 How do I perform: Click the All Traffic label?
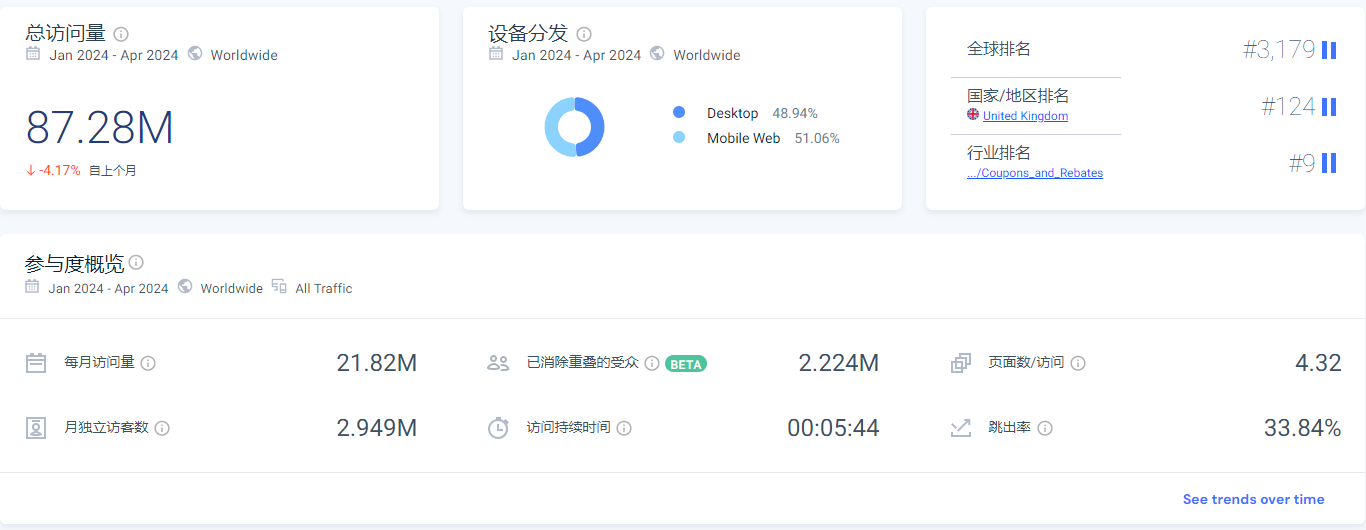point(324,288)
